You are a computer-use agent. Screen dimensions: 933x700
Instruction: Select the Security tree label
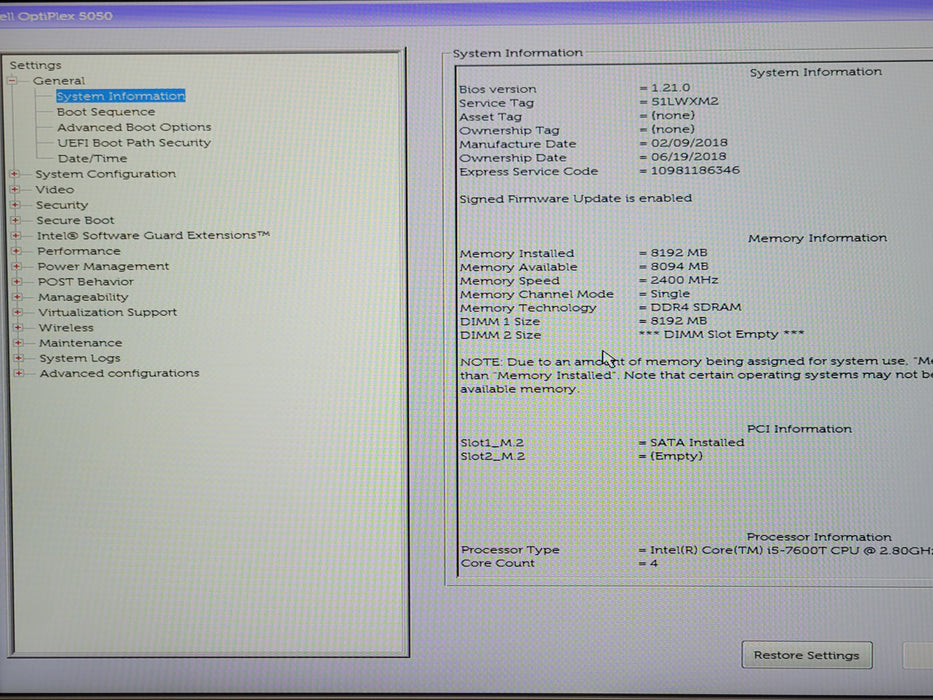(62, 205)
